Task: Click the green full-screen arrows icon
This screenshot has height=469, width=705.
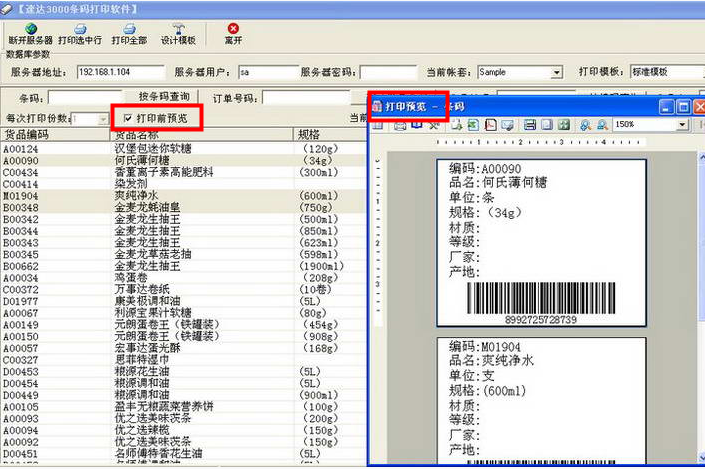Action: [564, 125]
